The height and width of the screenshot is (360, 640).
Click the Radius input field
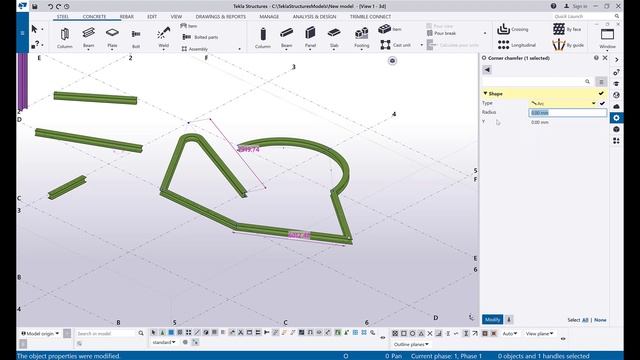pyautogui.click(x=568, y=113)
